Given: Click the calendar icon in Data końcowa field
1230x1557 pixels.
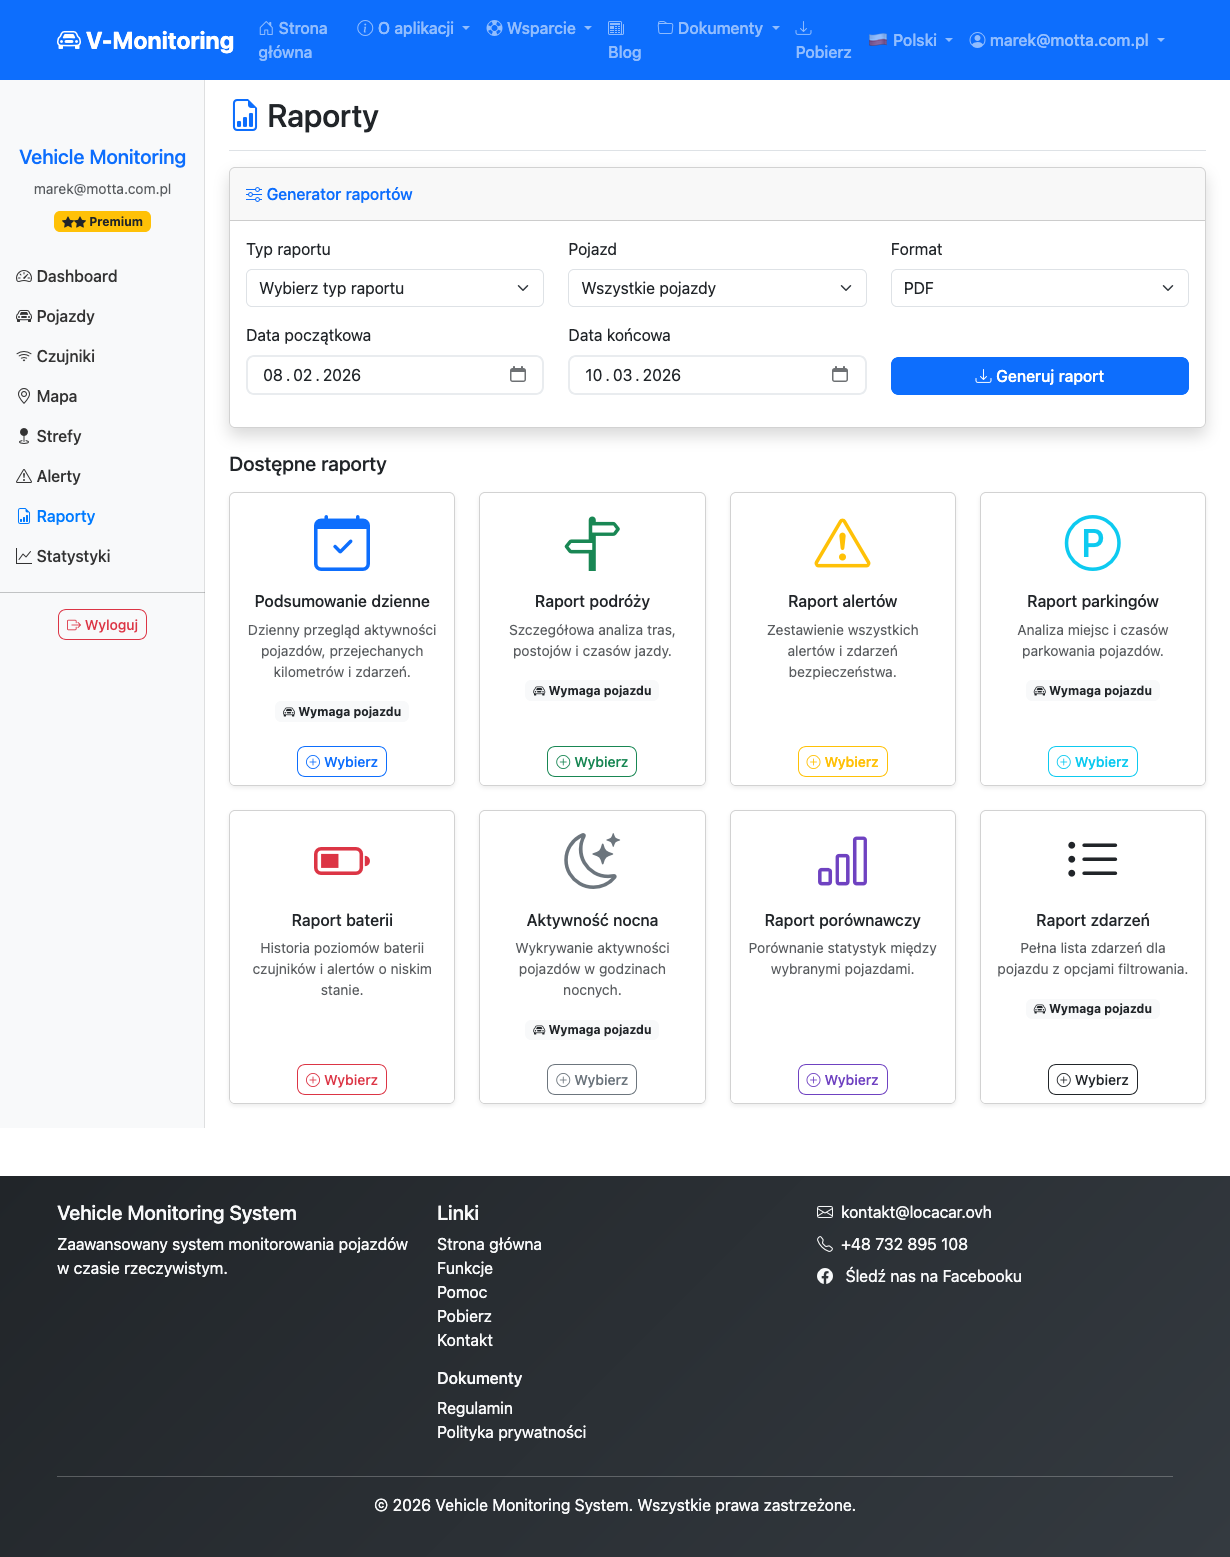Looking at the screenshot, I should pyautogui.click(x=840, y=375).
